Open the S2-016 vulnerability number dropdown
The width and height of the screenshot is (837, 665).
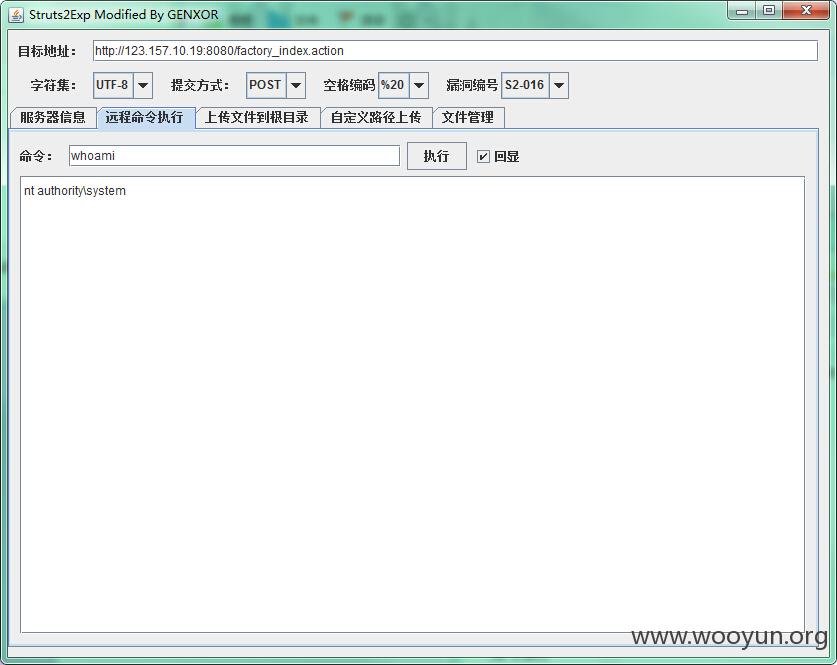[x=558, y=85]
